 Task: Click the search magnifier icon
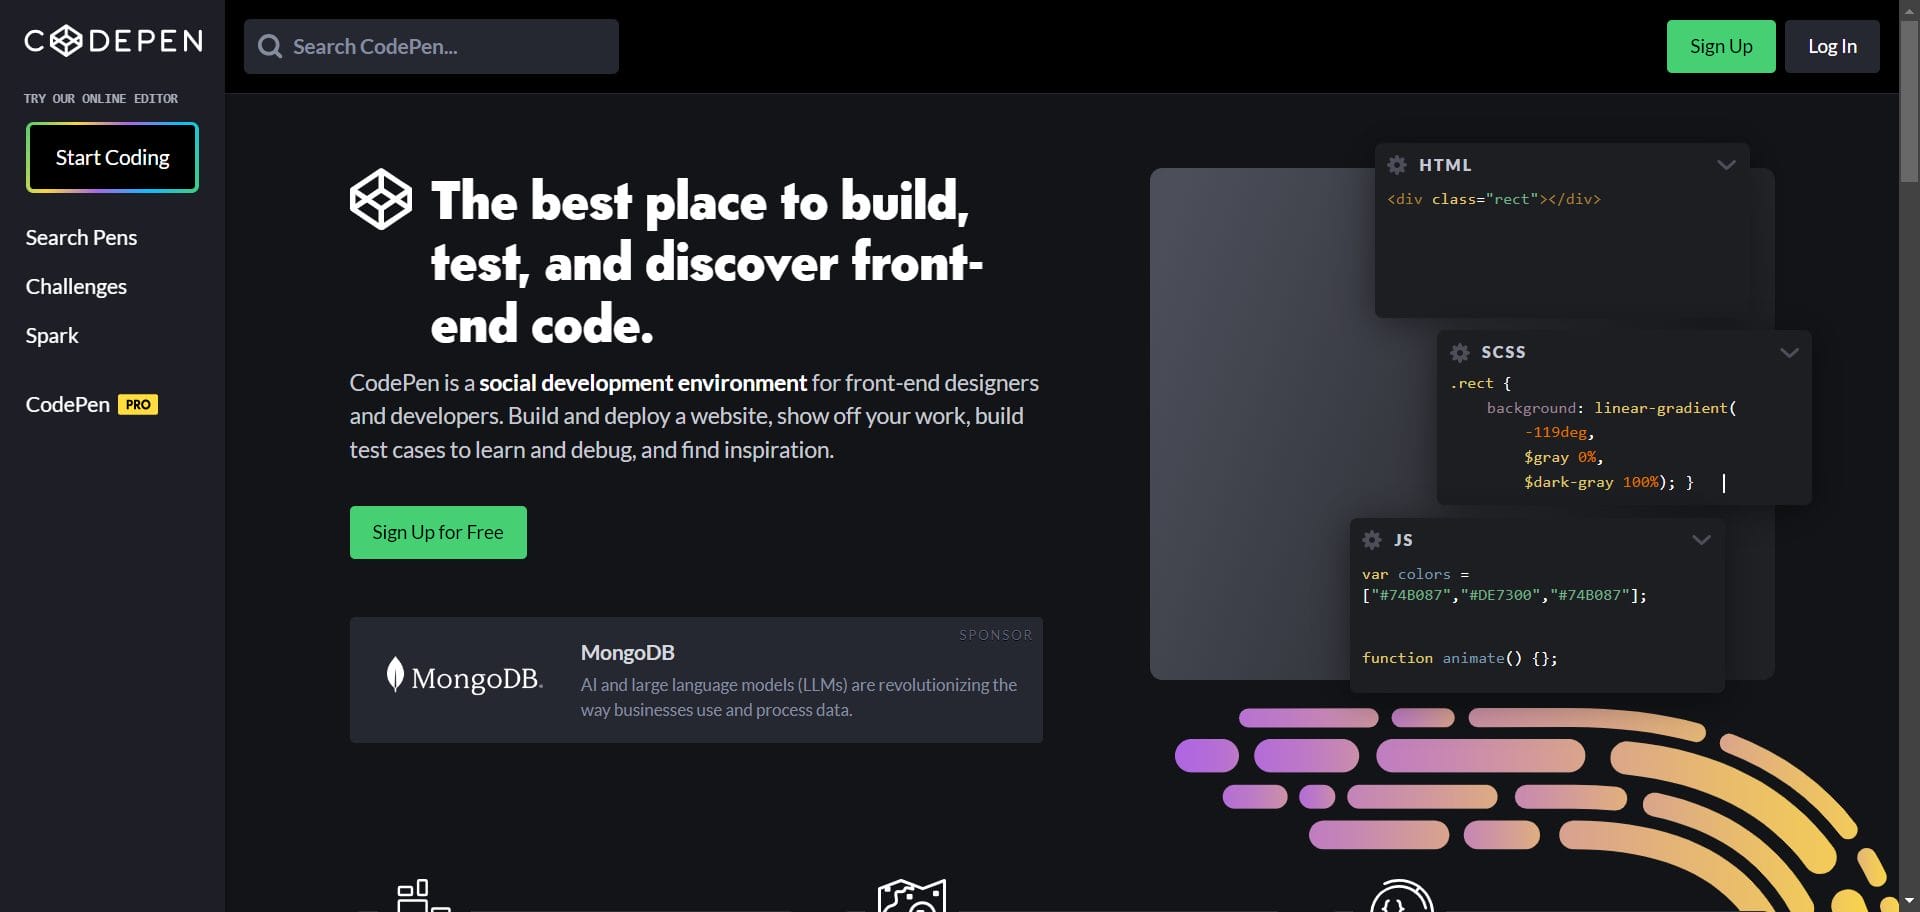[270, 46]
